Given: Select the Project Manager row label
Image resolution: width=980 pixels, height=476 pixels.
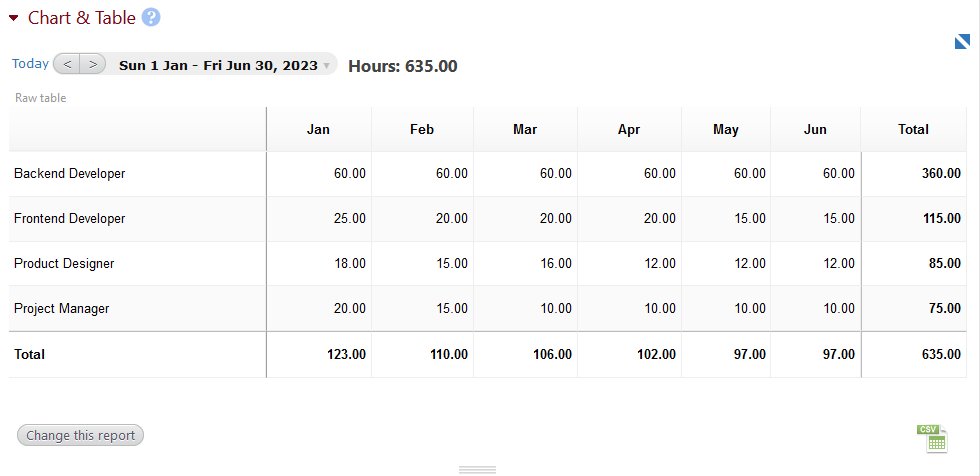Looking at the screenshot, I should 62,309.
